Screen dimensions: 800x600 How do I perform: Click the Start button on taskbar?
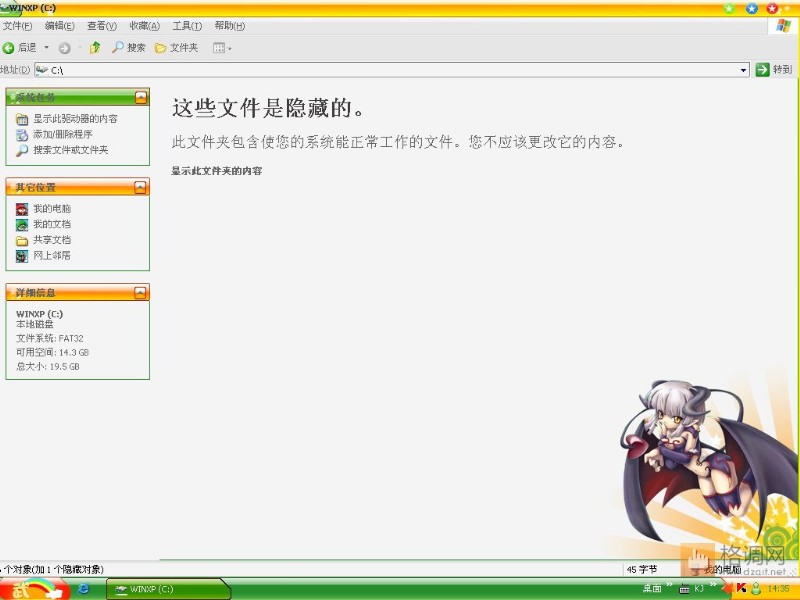[34, 589]
